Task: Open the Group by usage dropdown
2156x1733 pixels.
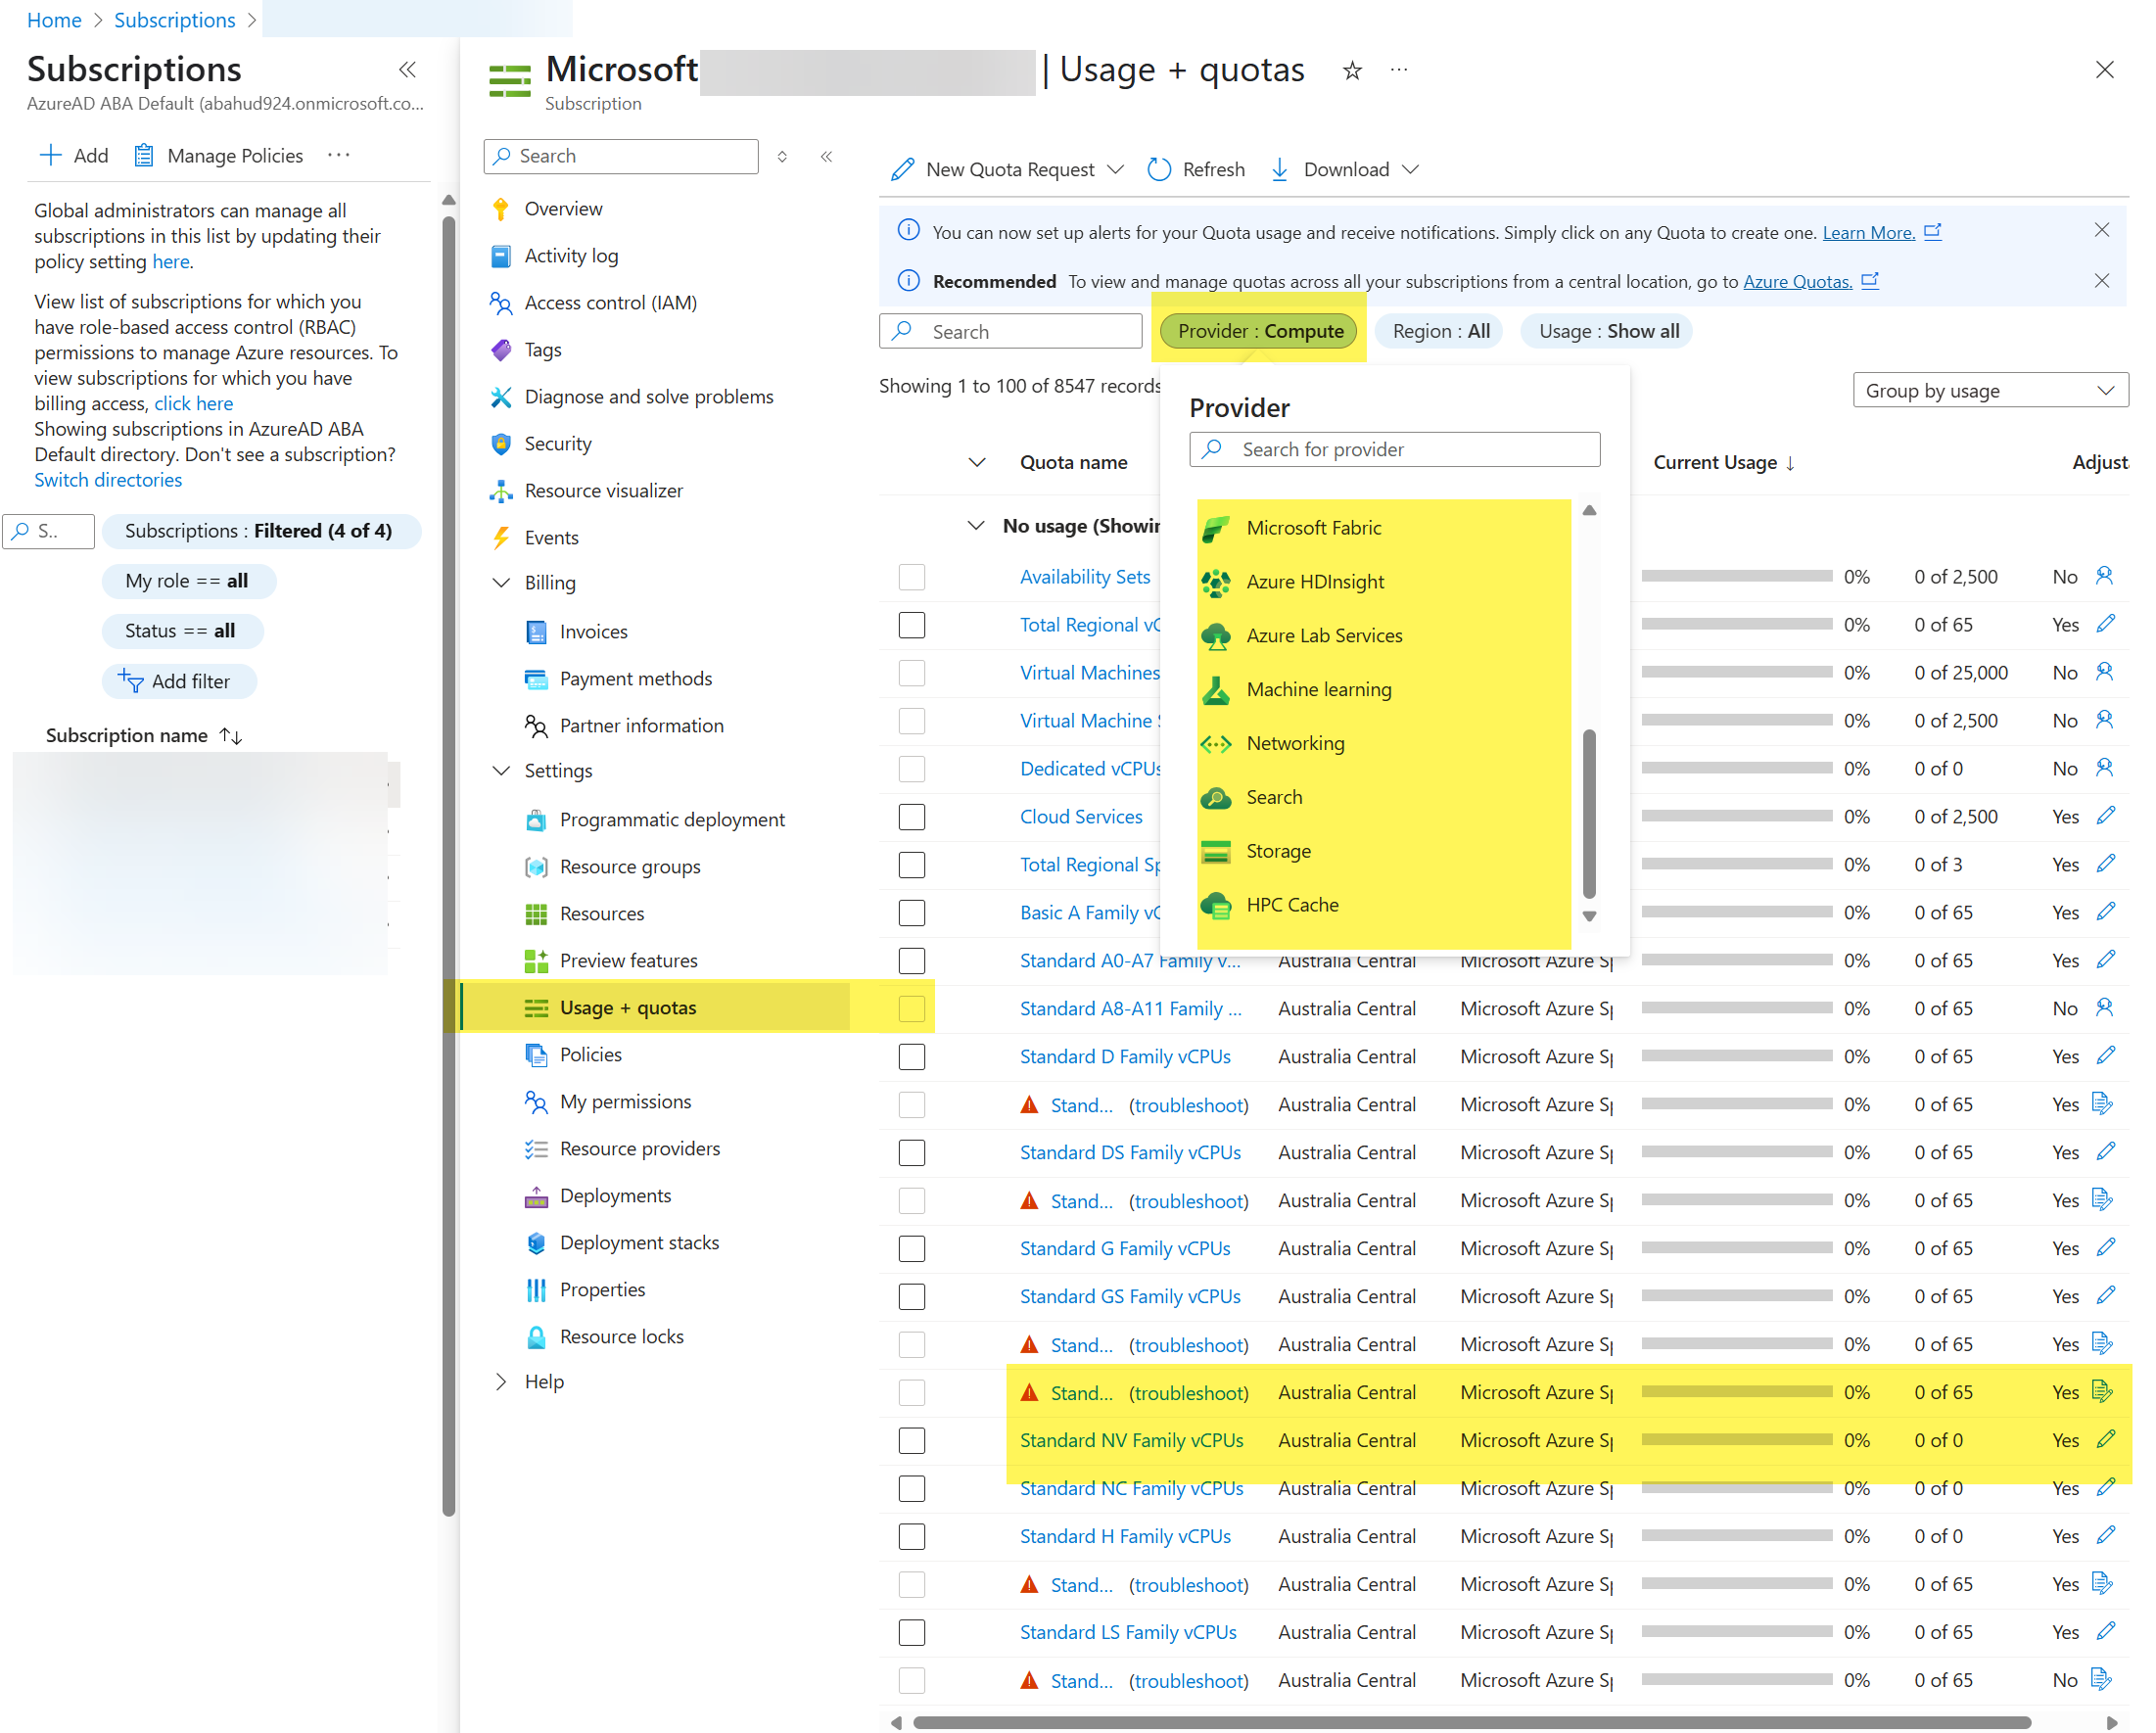Action: coord(1990,391)
